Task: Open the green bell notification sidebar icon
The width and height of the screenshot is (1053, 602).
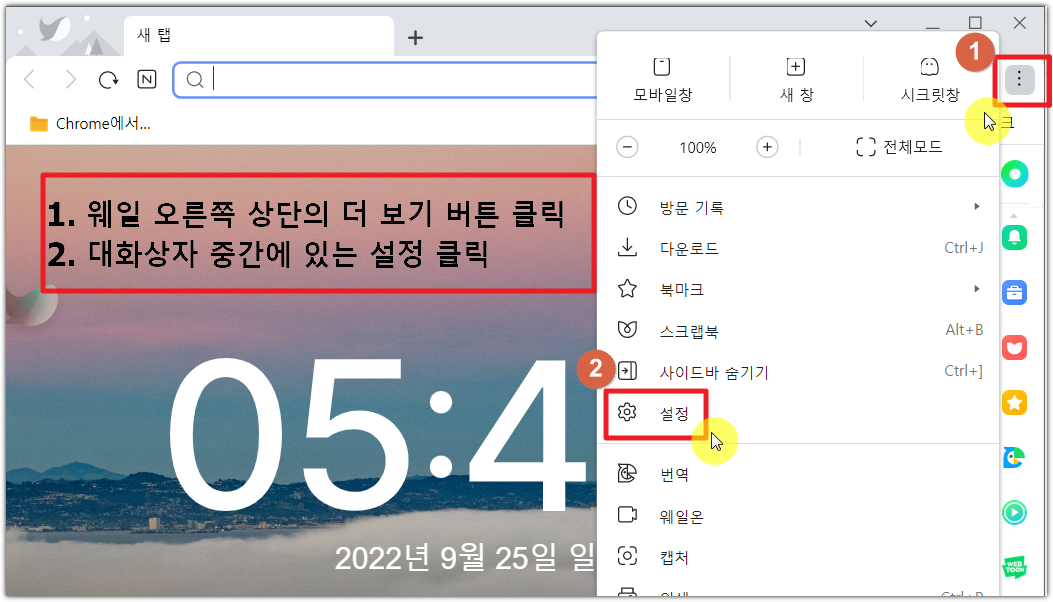Action: point(1015,237)
